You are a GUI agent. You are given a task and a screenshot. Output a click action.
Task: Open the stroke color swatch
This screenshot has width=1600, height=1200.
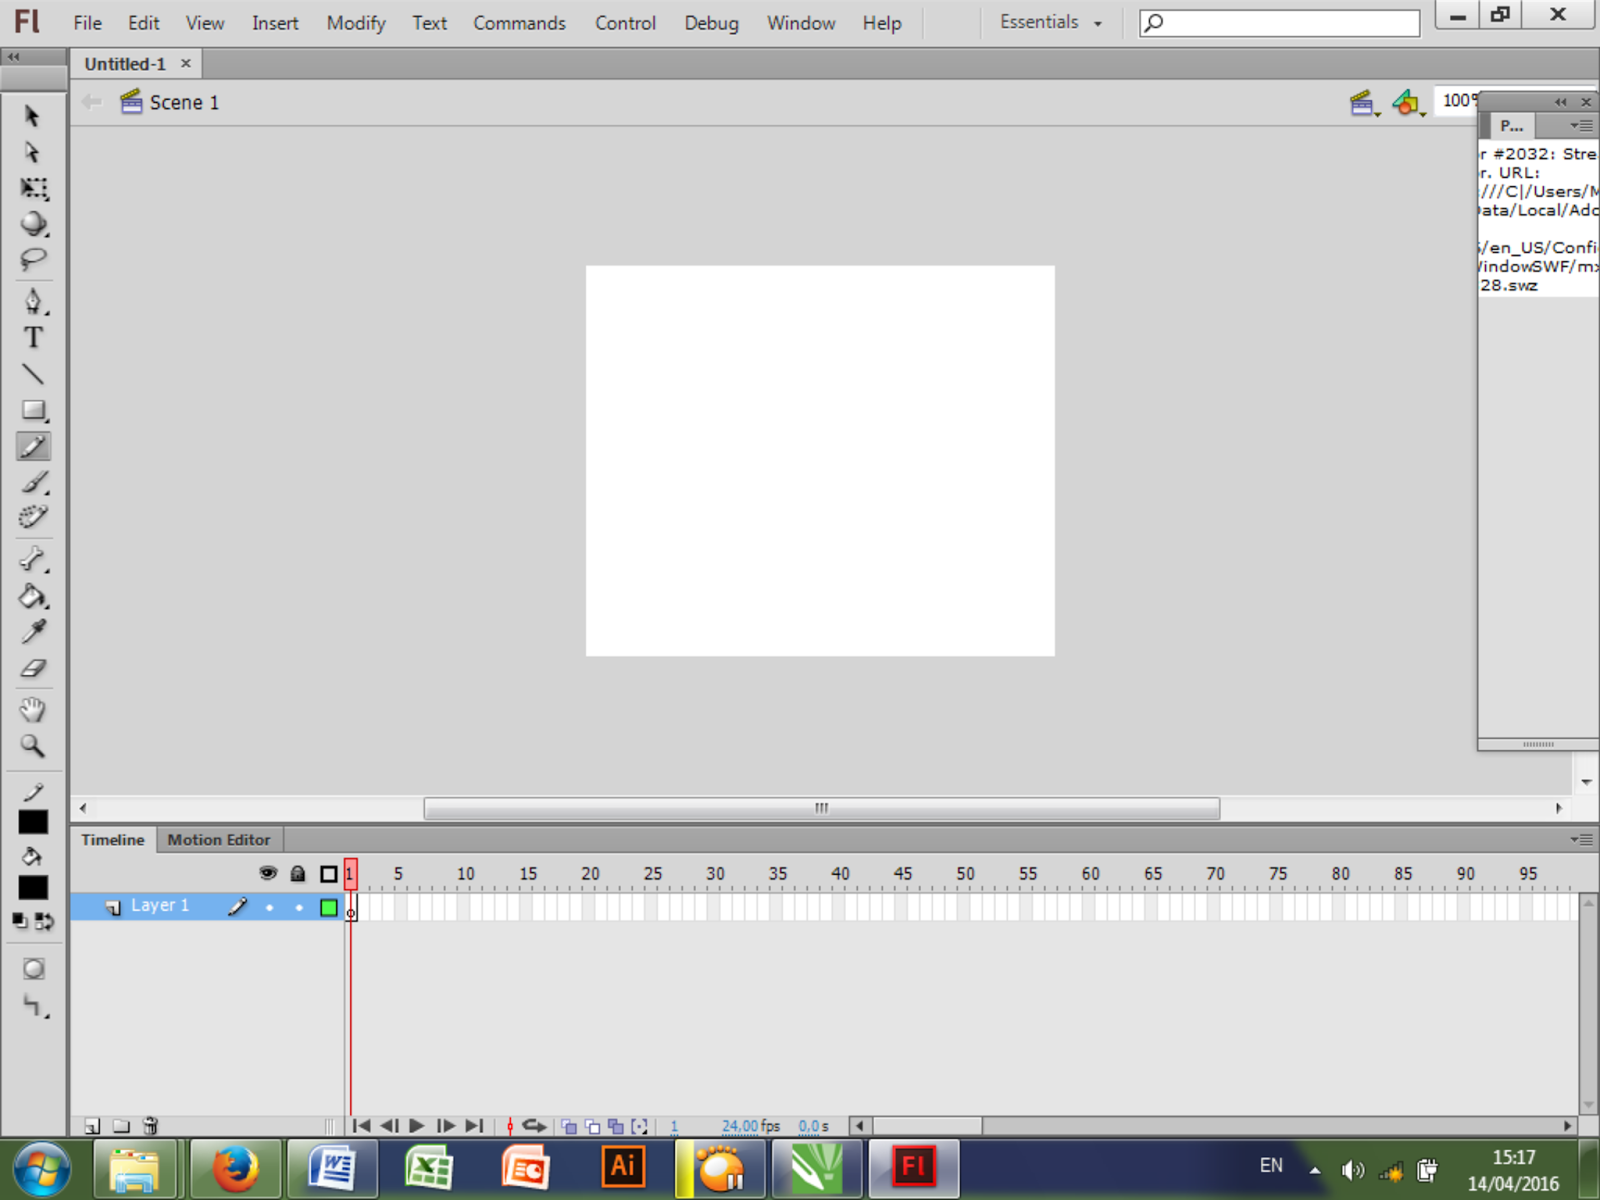click(35, 821)
